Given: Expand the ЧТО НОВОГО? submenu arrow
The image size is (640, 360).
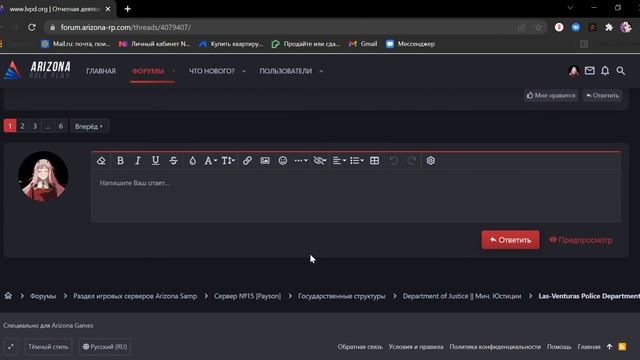Looking at the screenshot, I should (x=244, y=71).
